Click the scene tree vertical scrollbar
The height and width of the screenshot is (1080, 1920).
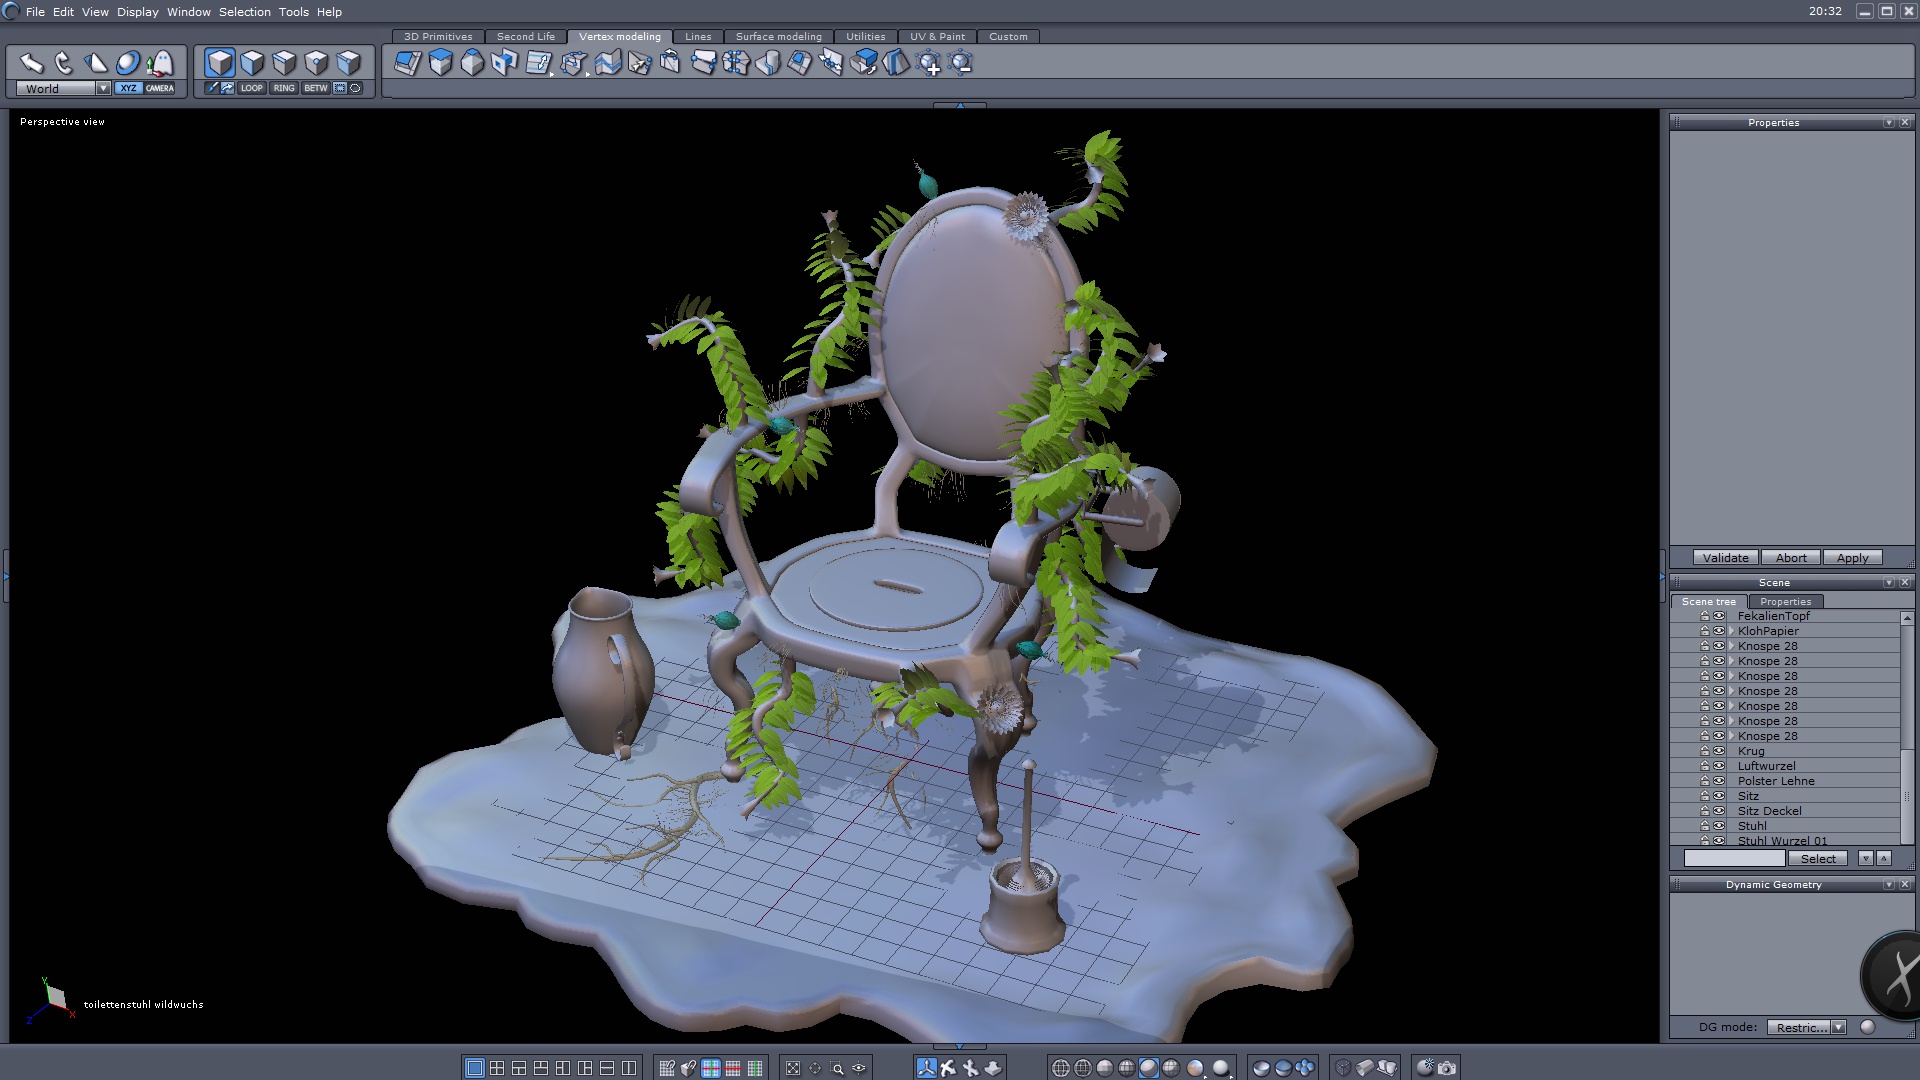pos(1907,795)
